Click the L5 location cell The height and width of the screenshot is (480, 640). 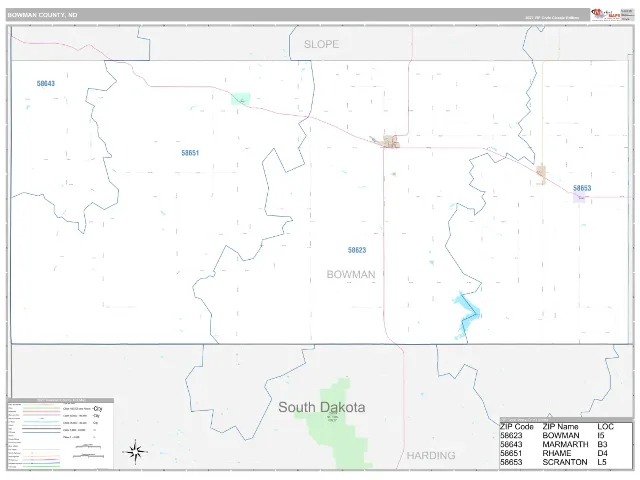click(602, 462)
